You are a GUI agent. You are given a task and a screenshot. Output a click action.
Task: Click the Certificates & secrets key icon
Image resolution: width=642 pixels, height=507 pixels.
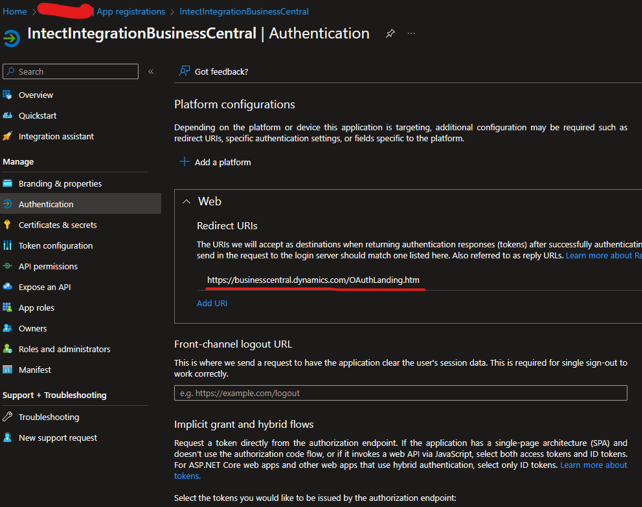pyautogui.click(x=7, y=224)
